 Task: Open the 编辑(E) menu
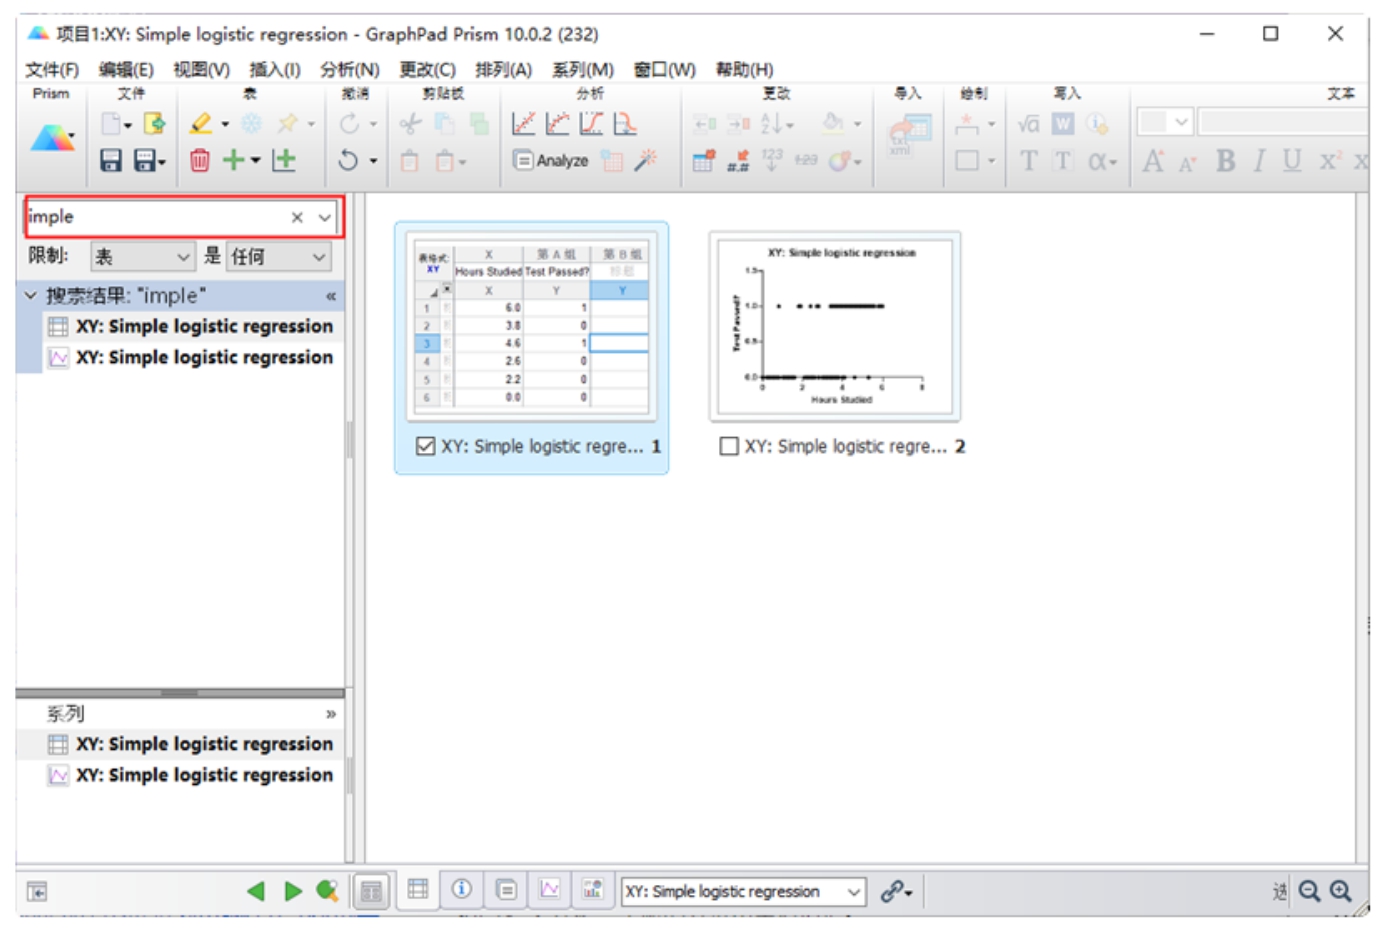[x=126, y=69]
